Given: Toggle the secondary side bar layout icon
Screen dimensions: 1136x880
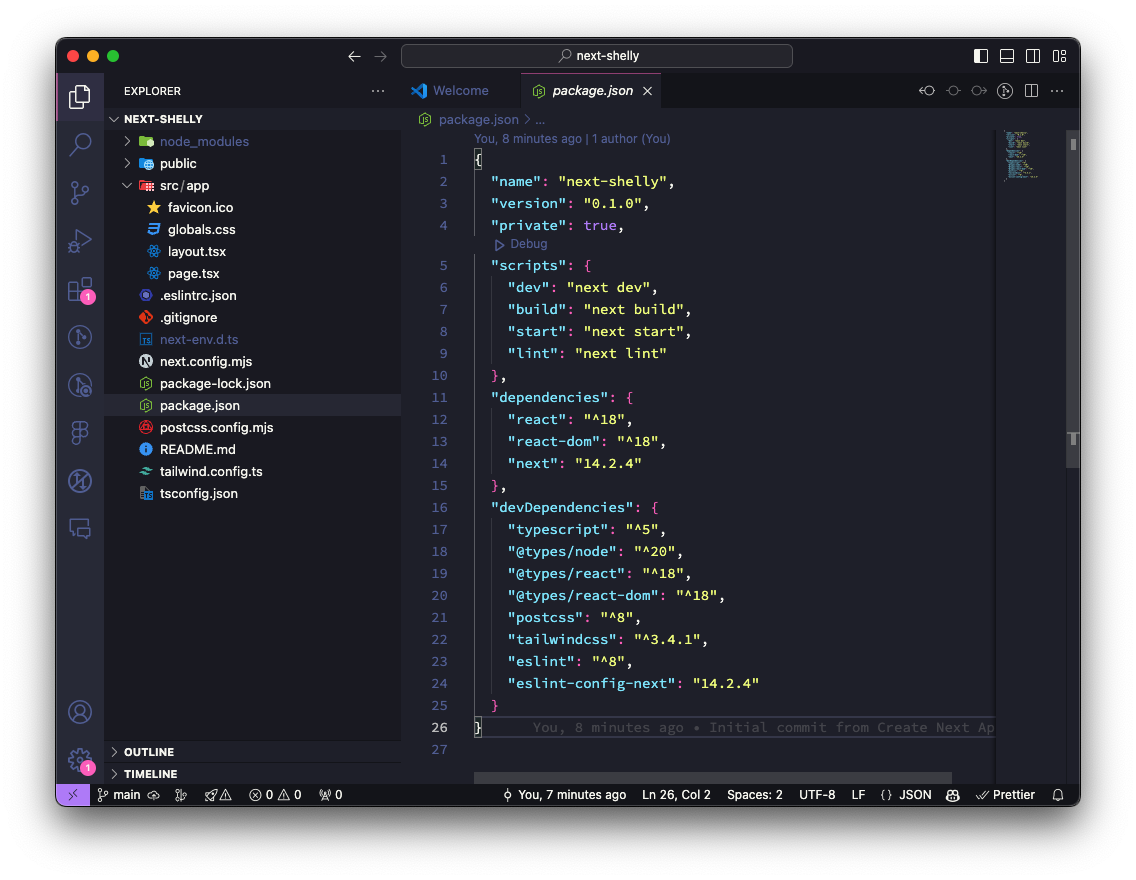Looking at the screenshot, I should [x=1033, y=56].
